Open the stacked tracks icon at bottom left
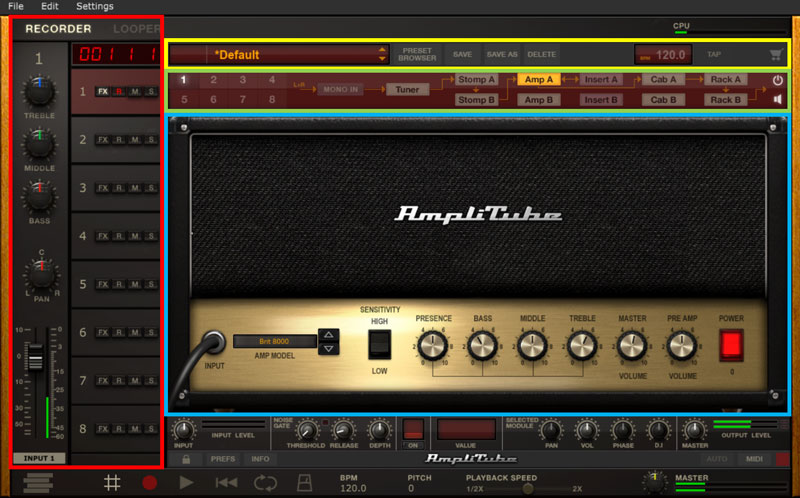This screenshot has height=498, width=800. coord(38,483)
